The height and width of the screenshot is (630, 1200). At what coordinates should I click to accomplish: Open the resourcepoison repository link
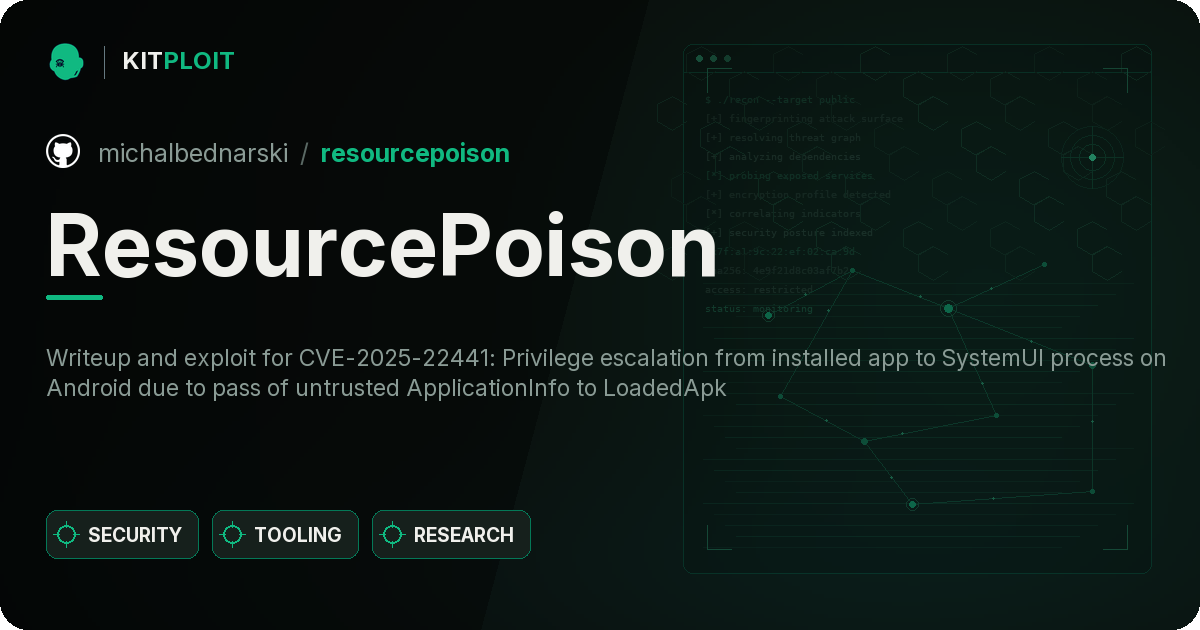[x=415, y=153]
